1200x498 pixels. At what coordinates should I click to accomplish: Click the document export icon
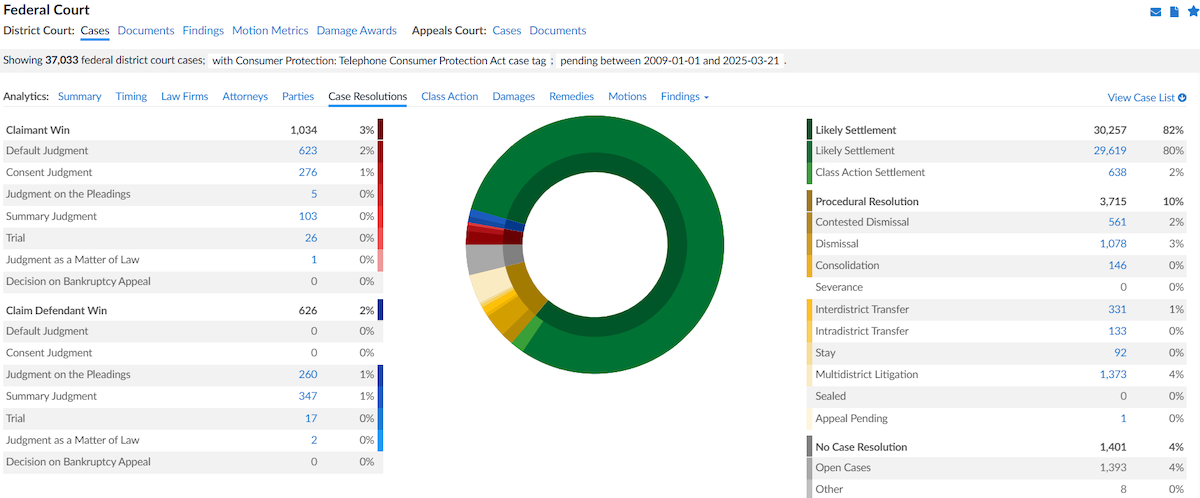1174,12
